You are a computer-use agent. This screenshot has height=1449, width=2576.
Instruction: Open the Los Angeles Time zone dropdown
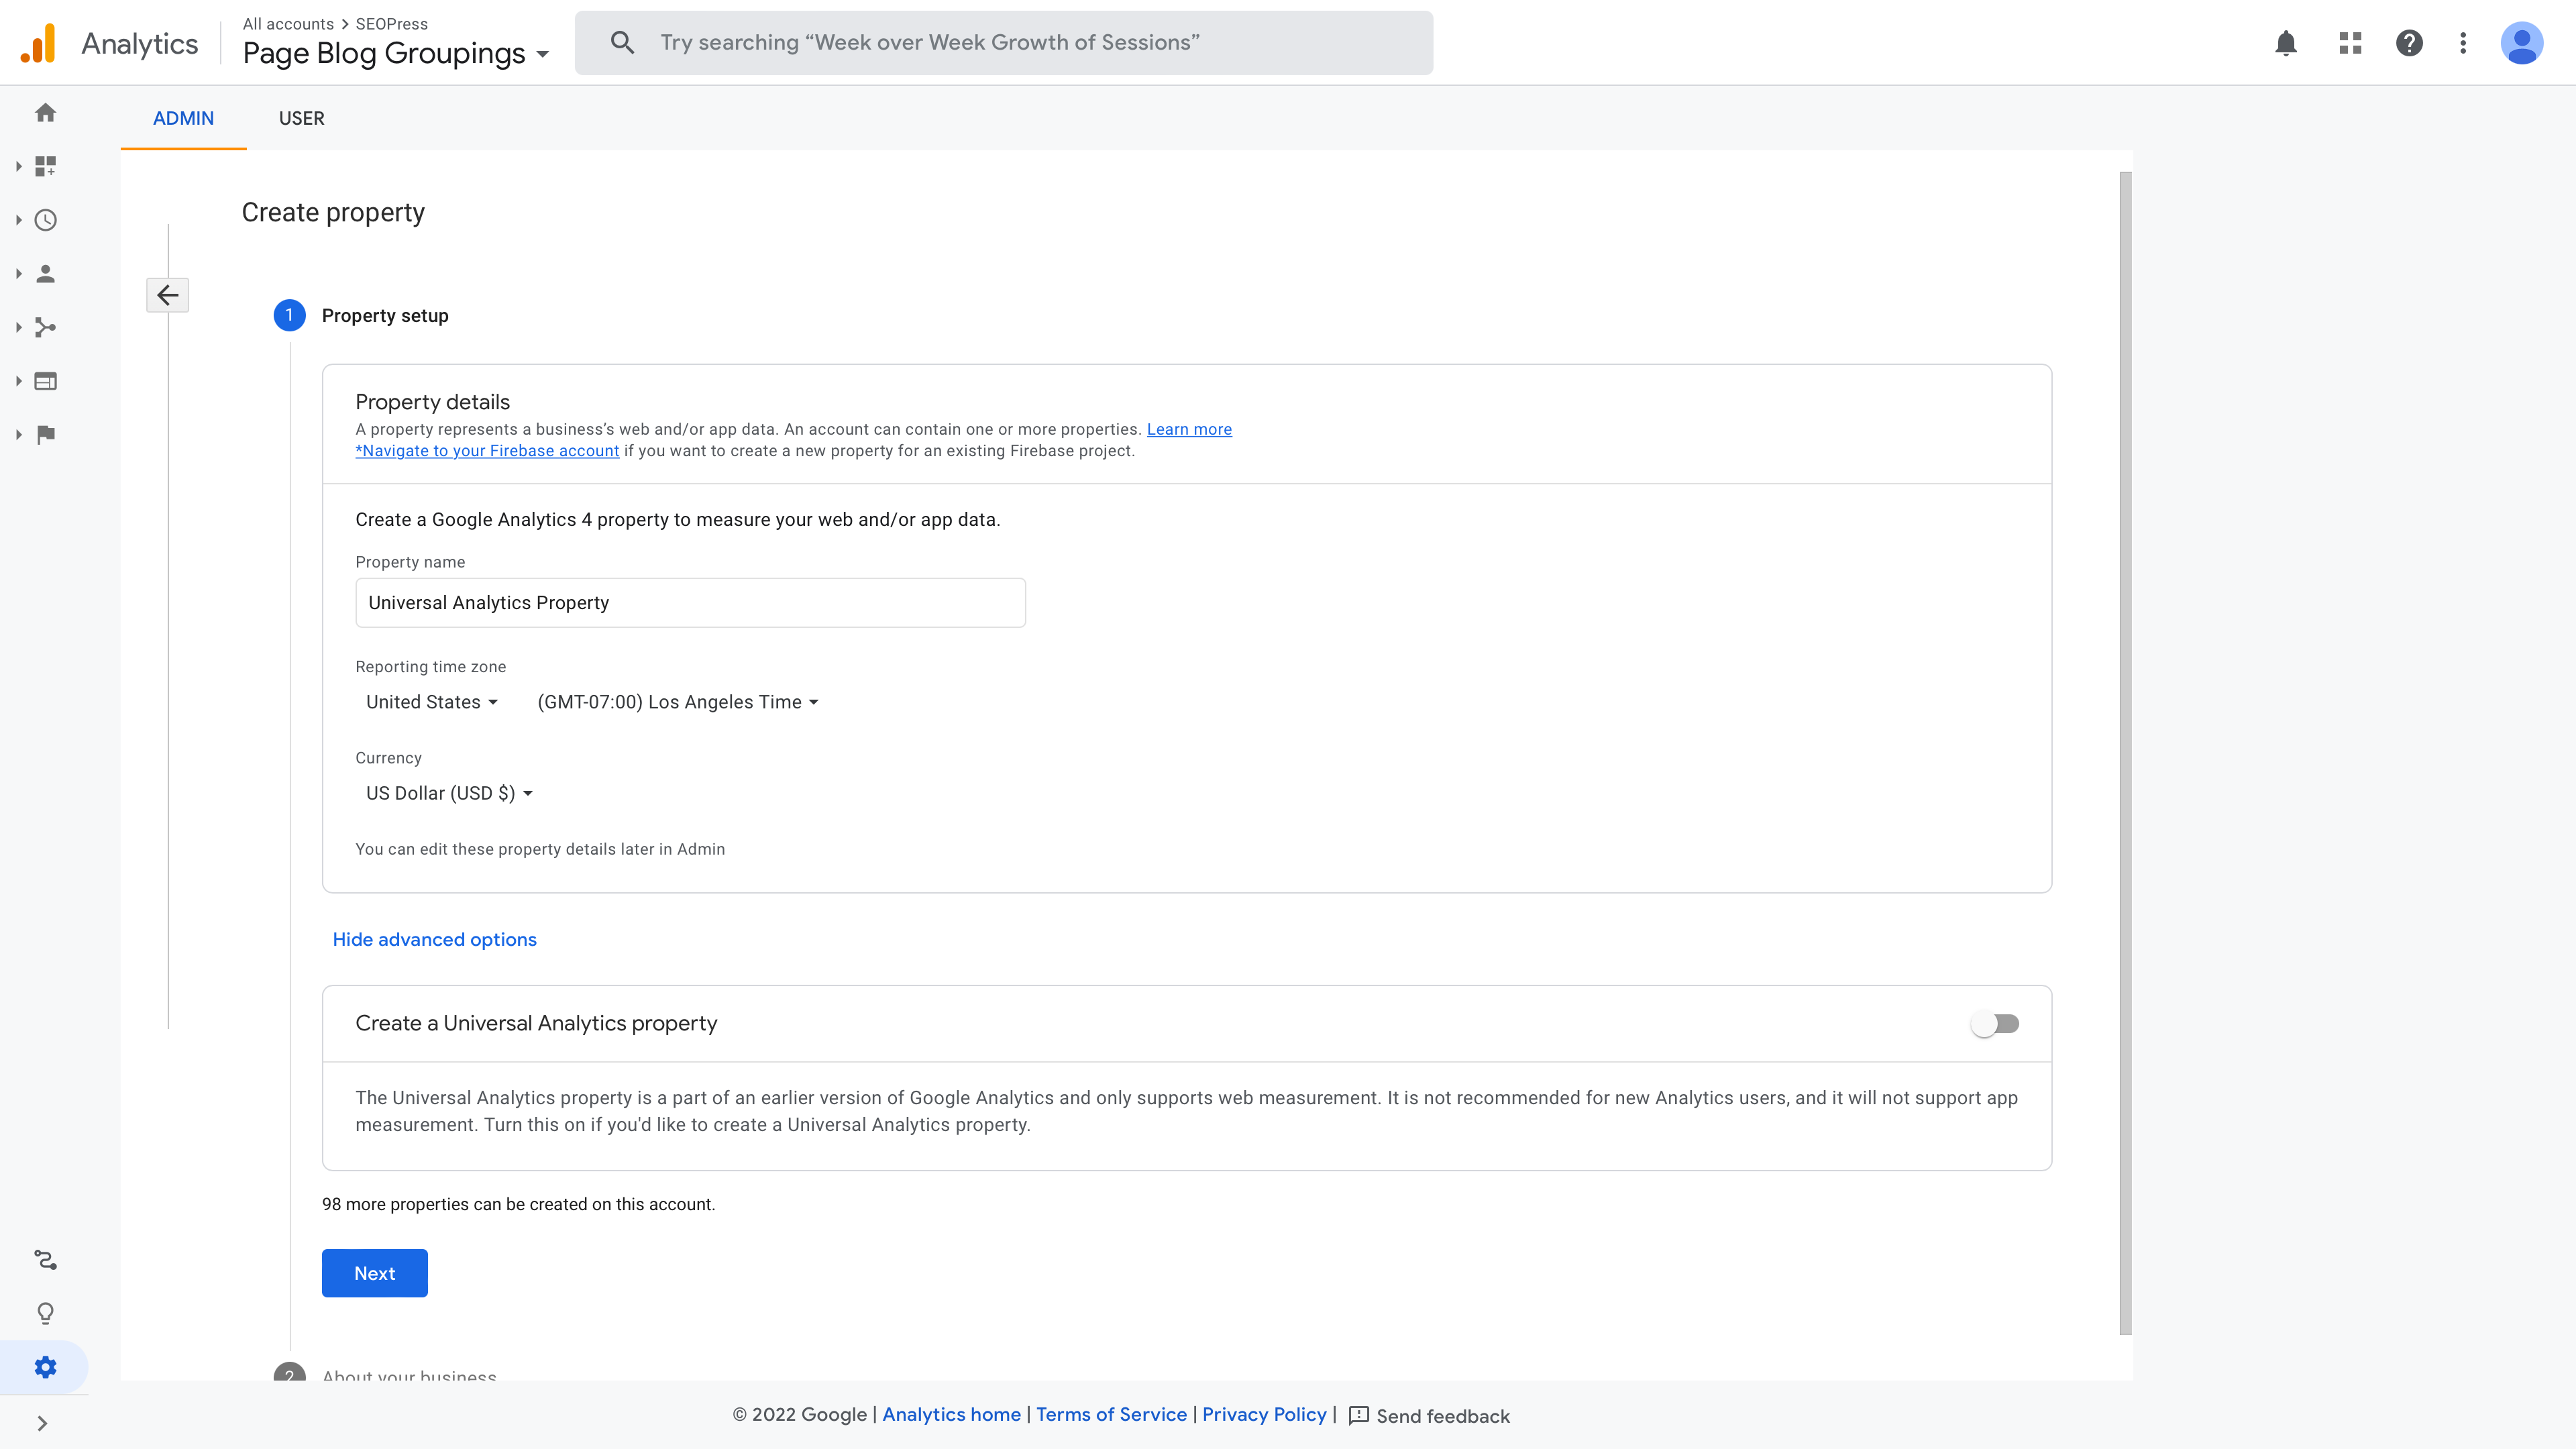point(678,702)
